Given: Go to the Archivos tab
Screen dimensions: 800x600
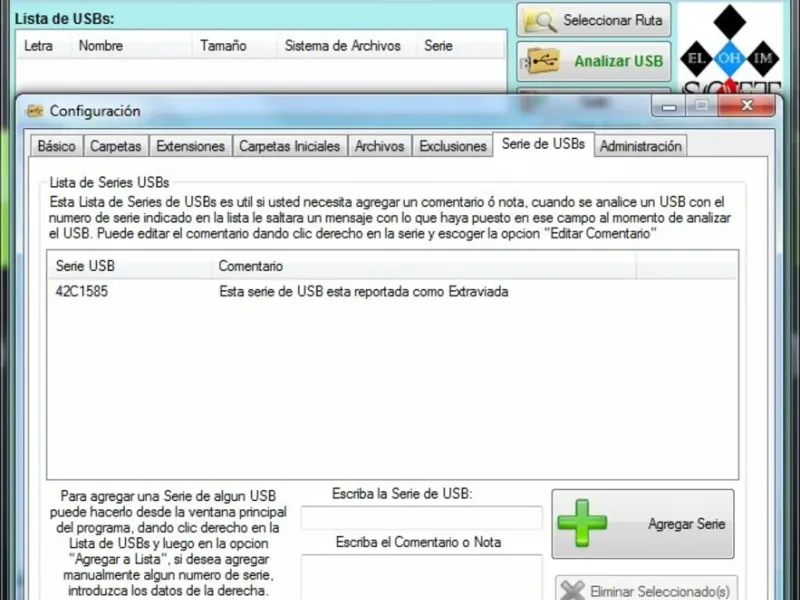Looking at the screenshot, I should tap(380, 146).
